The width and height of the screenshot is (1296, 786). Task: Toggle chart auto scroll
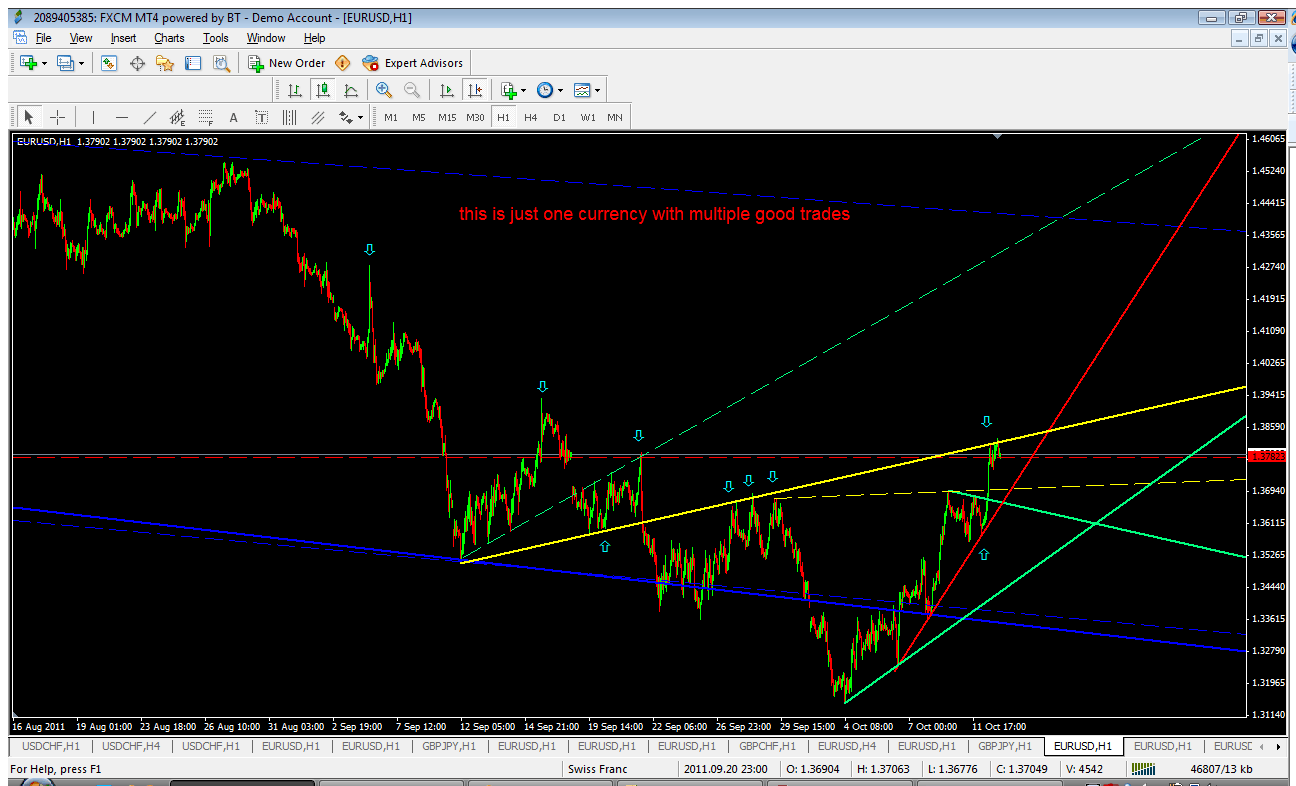pyautogui.click(x=447, y=90)
